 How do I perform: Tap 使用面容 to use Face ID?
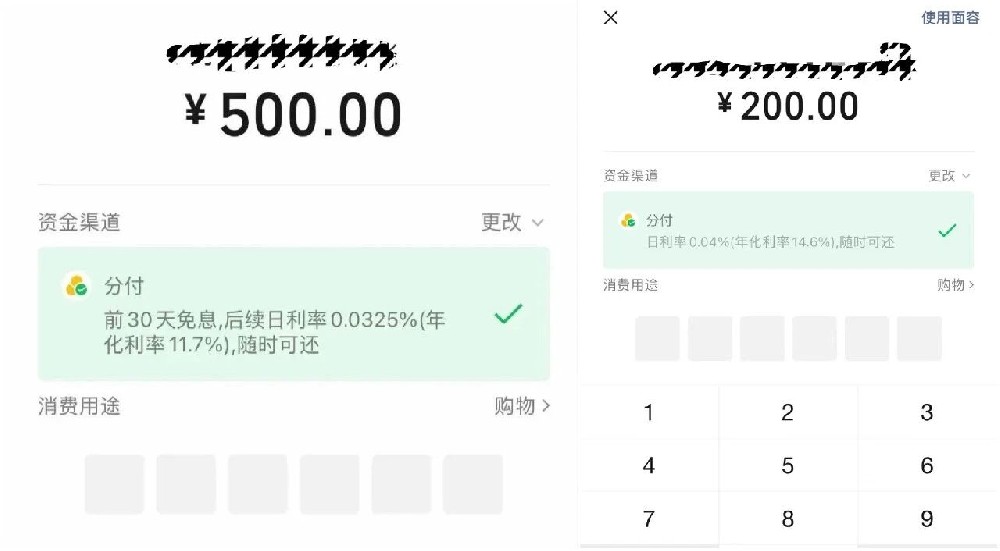(x=950, y=18)
